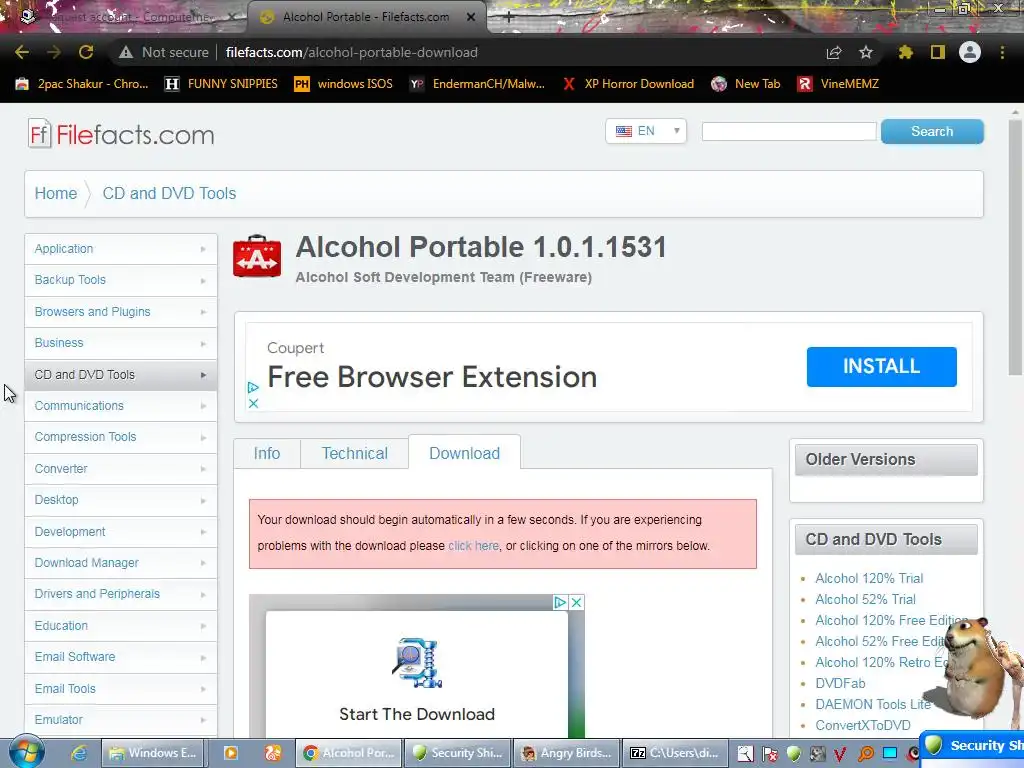Expand the Browsers and Plugins category

click(121, 312)
